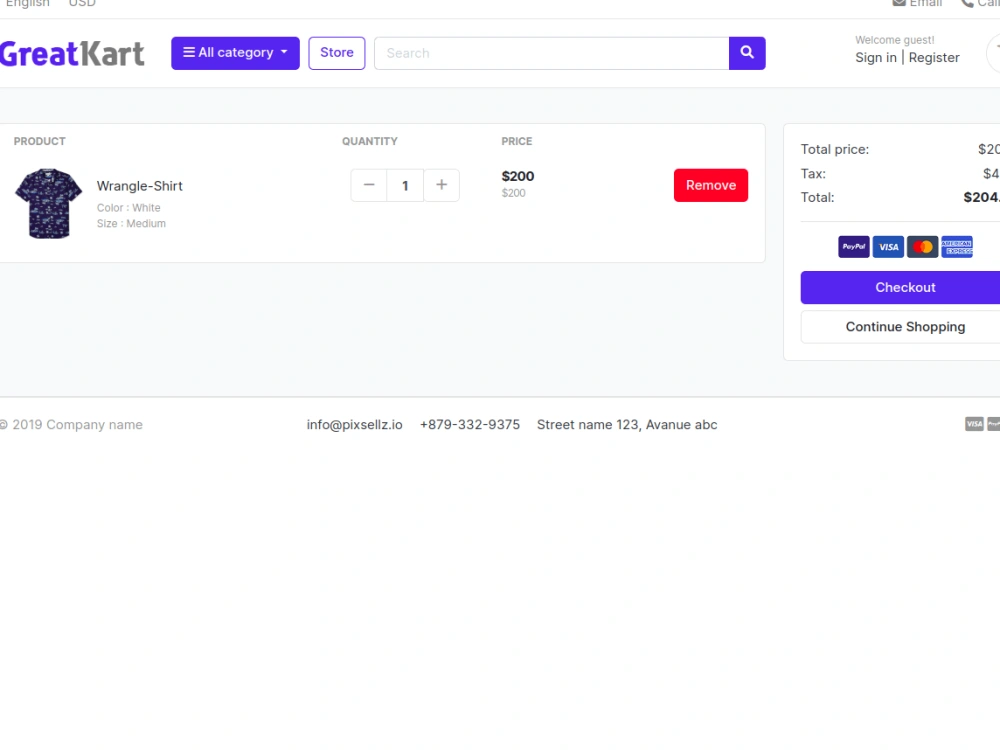Open the Register link
Image resolution: width=1000 pixels, height=750 pixels.
[x=934, y=57]
